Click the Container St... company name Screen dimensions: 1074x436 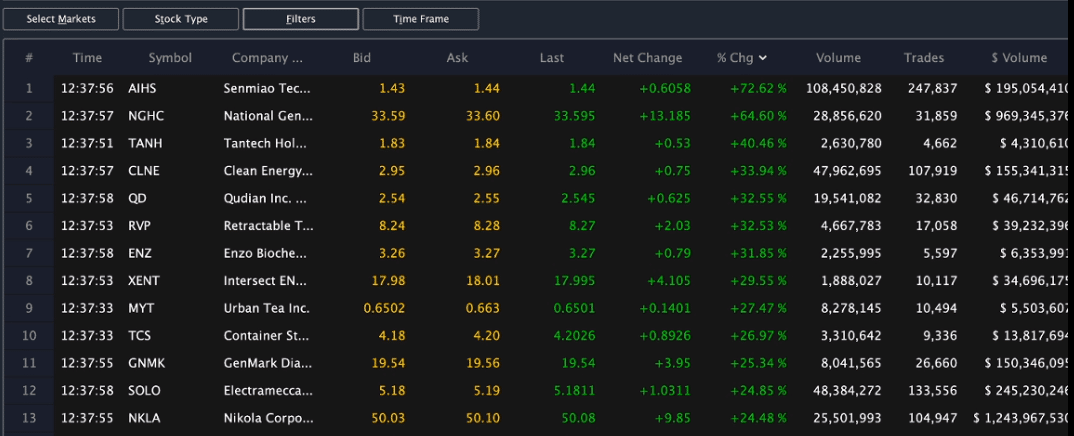tap(265, 335)
